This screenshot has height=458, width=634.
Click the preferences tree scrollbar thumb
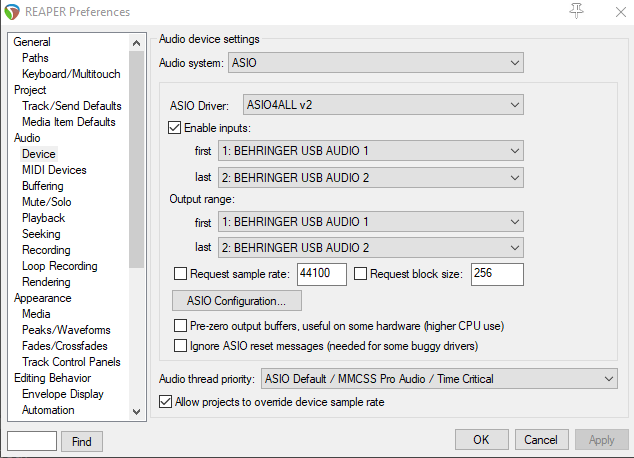click(137, 159)
